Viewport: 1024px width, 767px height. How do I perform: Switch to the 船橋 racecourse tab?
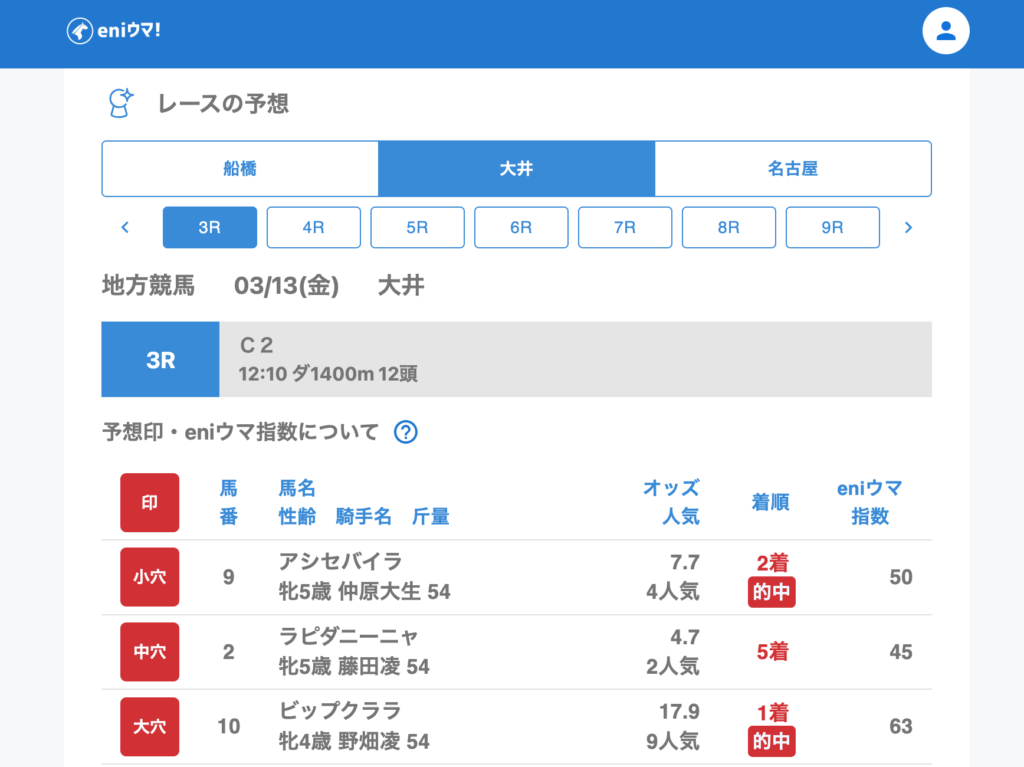click(x=240, y=168)
